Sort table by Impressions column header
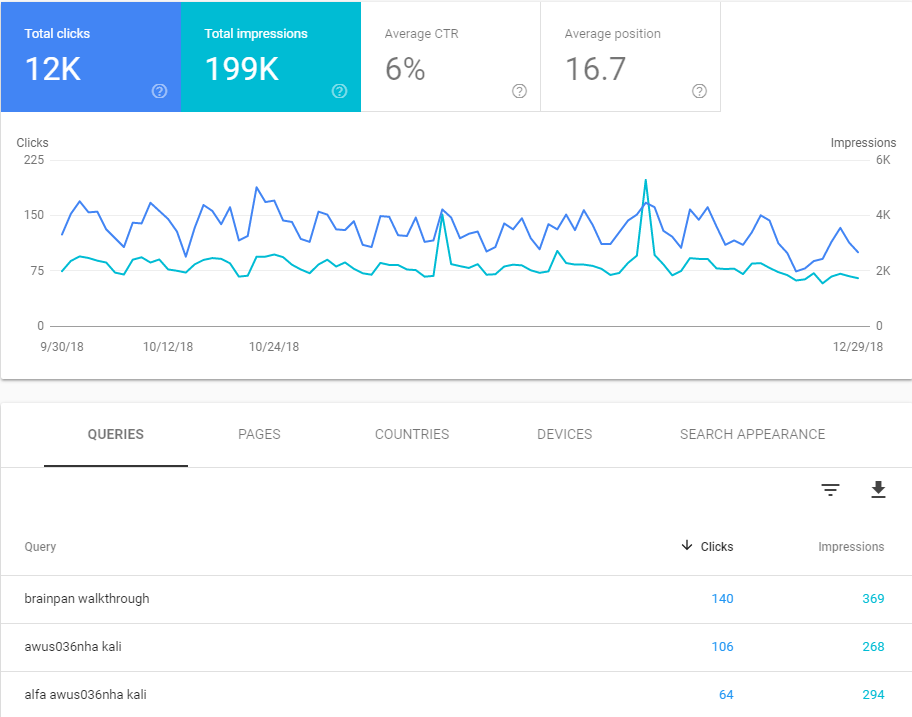This screenshot has width=912, height=717. [851, 547]
